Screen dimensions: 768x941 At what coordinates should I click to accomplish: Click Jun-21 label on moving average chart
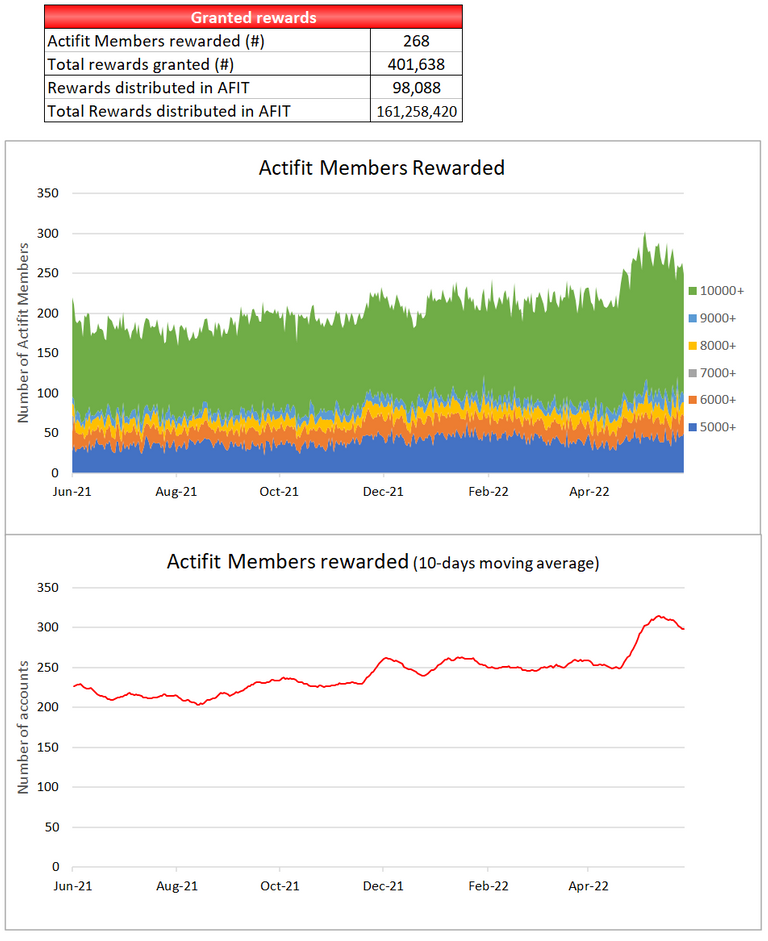[72, 886]
